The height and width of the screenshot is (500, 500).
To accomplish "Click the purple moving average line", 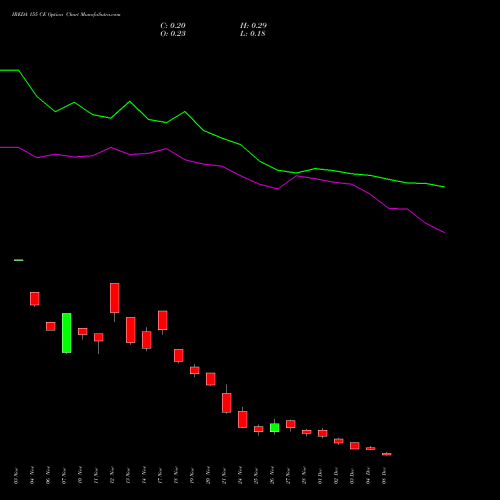I will 222,166.
